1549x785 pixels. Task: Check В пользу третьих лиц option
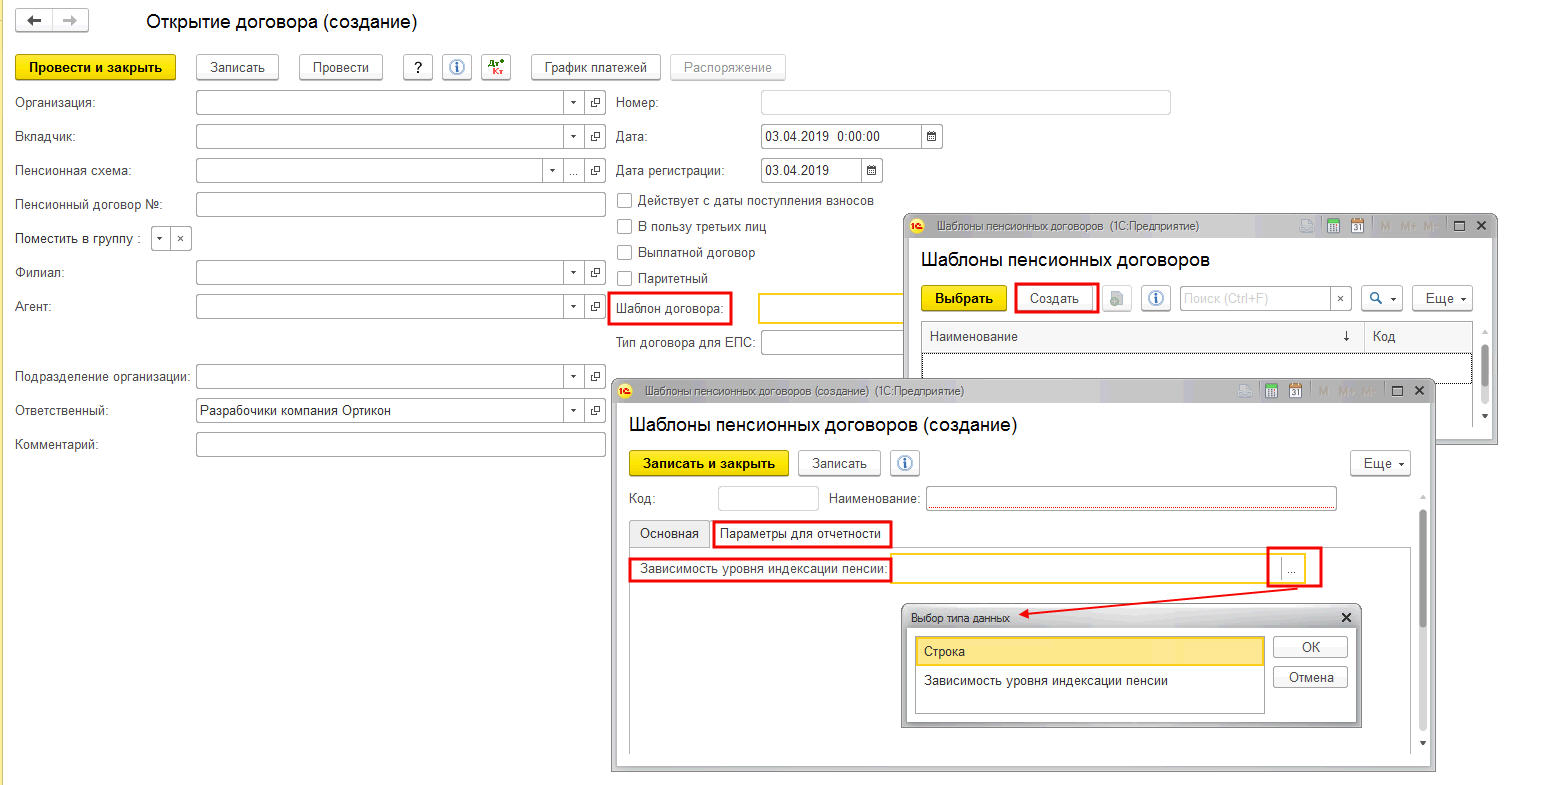(x=625, y=226)
